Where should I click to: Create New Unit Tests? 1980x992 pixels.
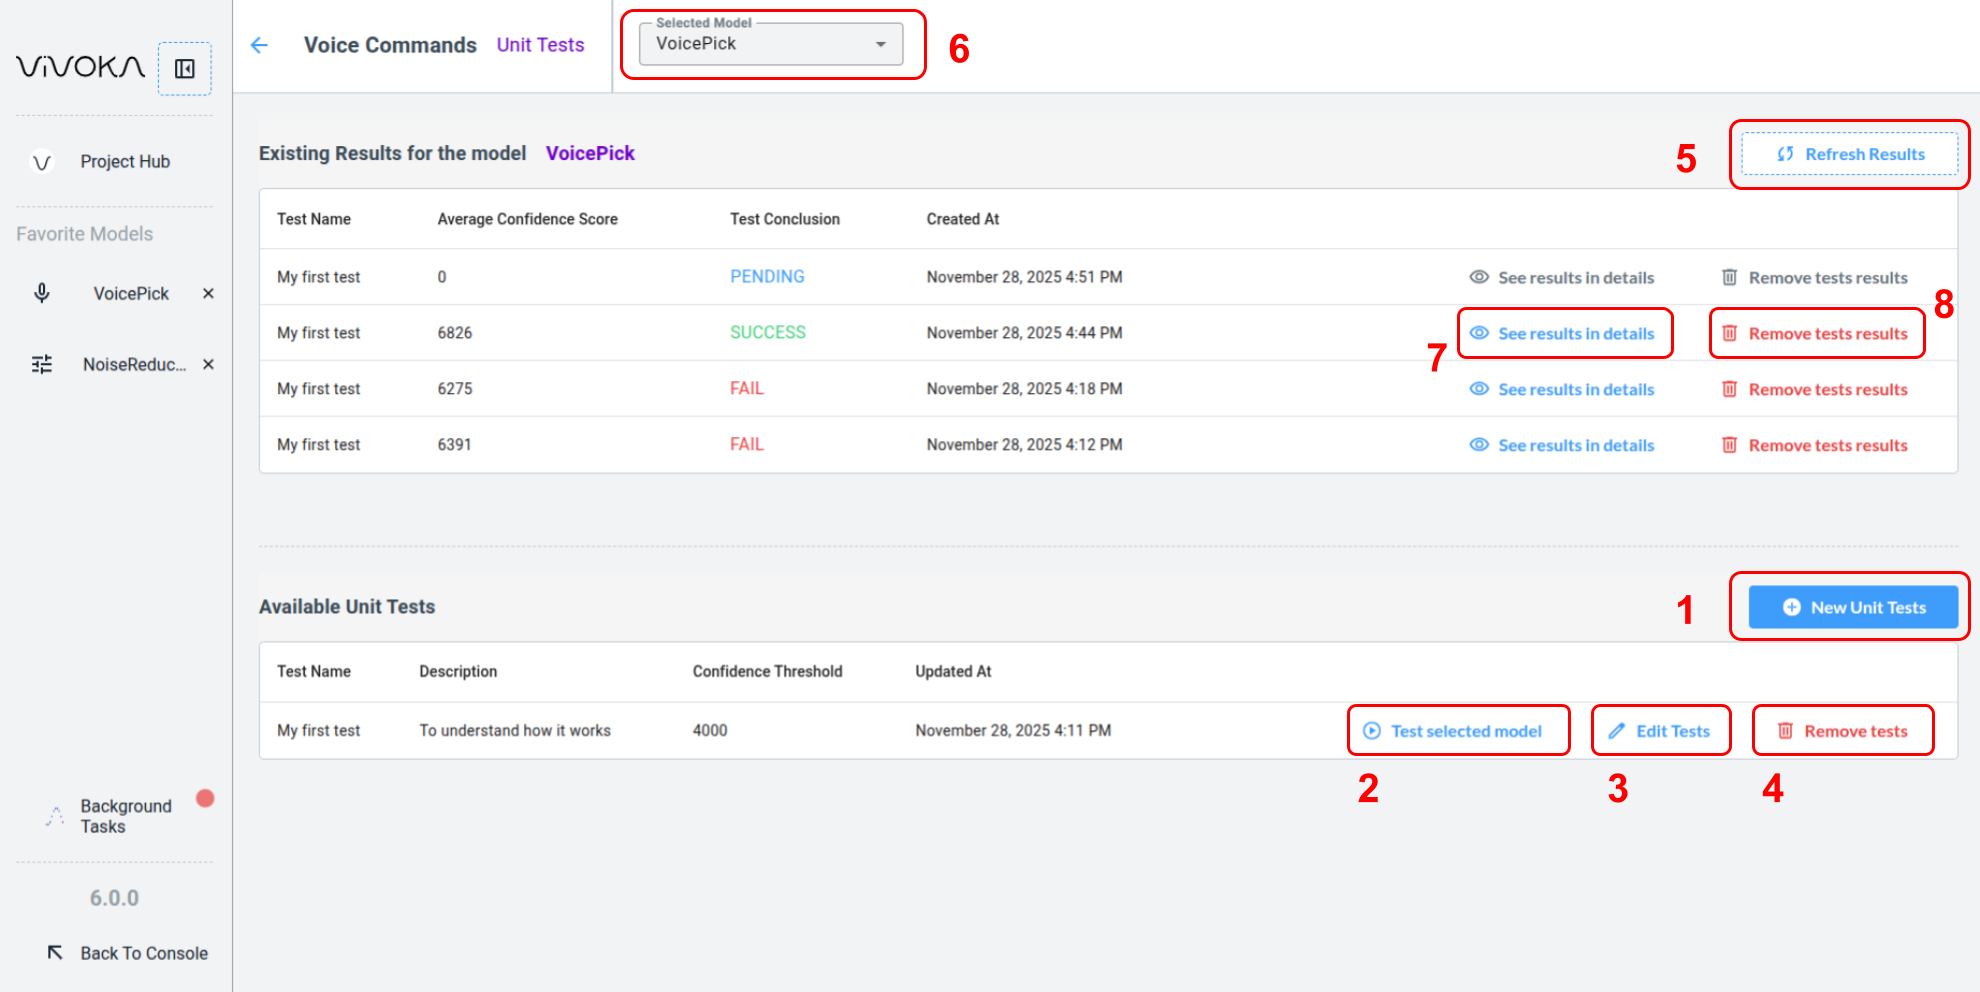click(x=1853, y=607)
